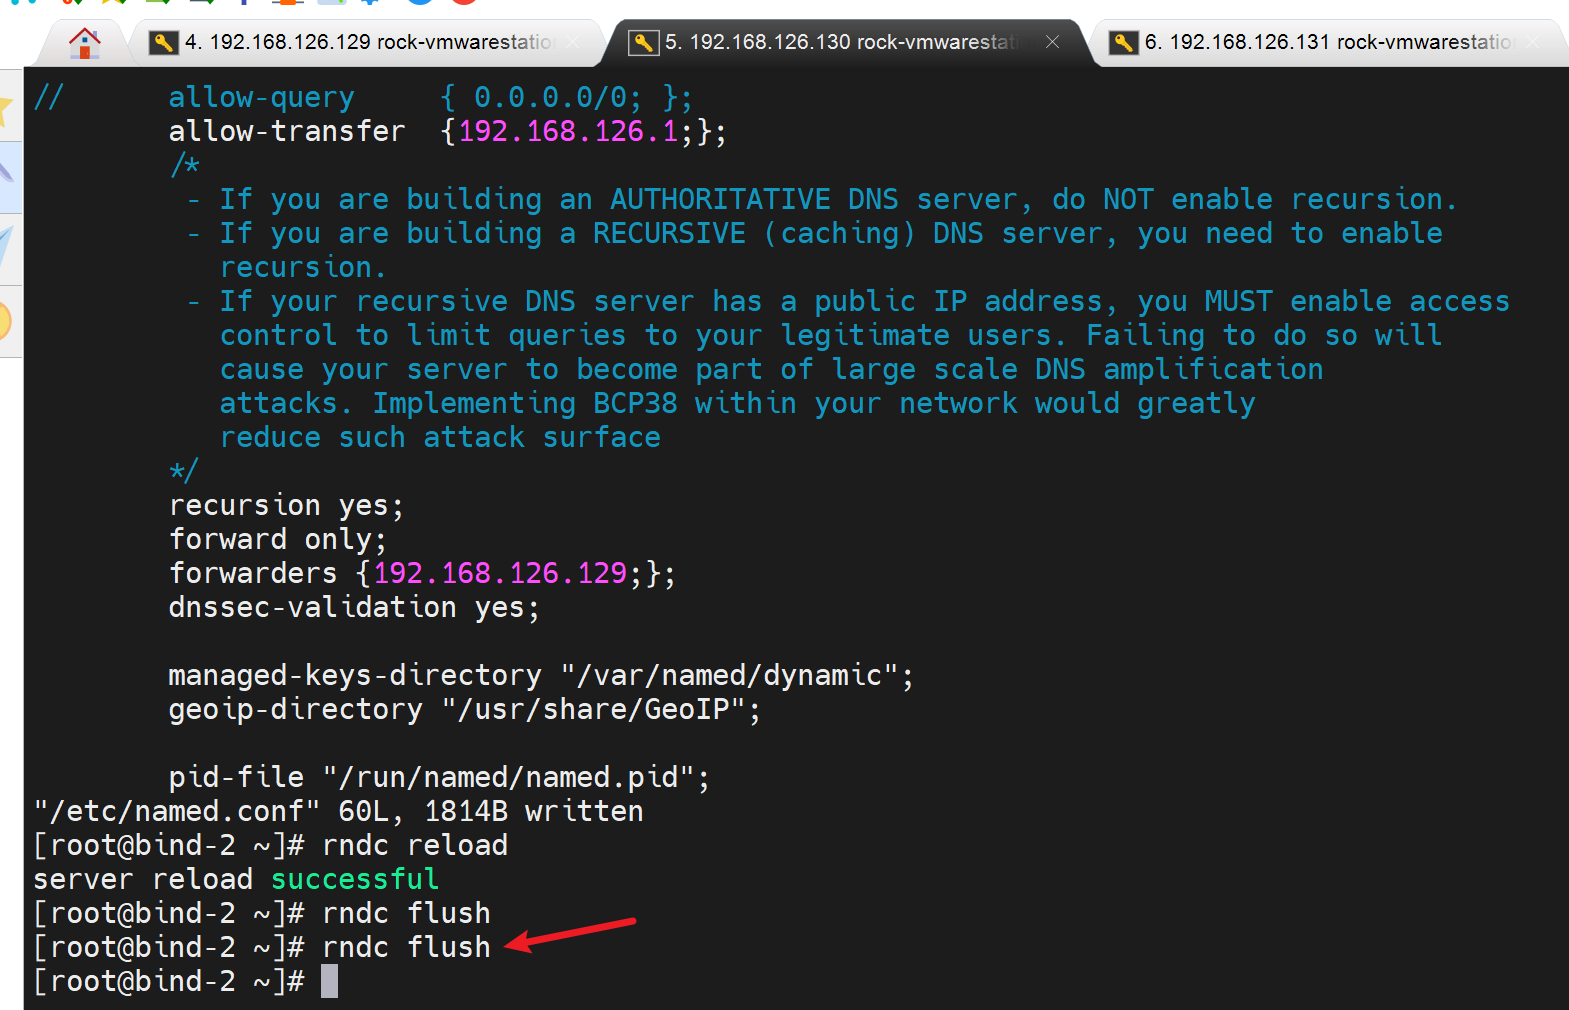Viewport: 1569px width, 1010px height.
Task: Click the 'pid-file' path line
Action: pos(439,777)
